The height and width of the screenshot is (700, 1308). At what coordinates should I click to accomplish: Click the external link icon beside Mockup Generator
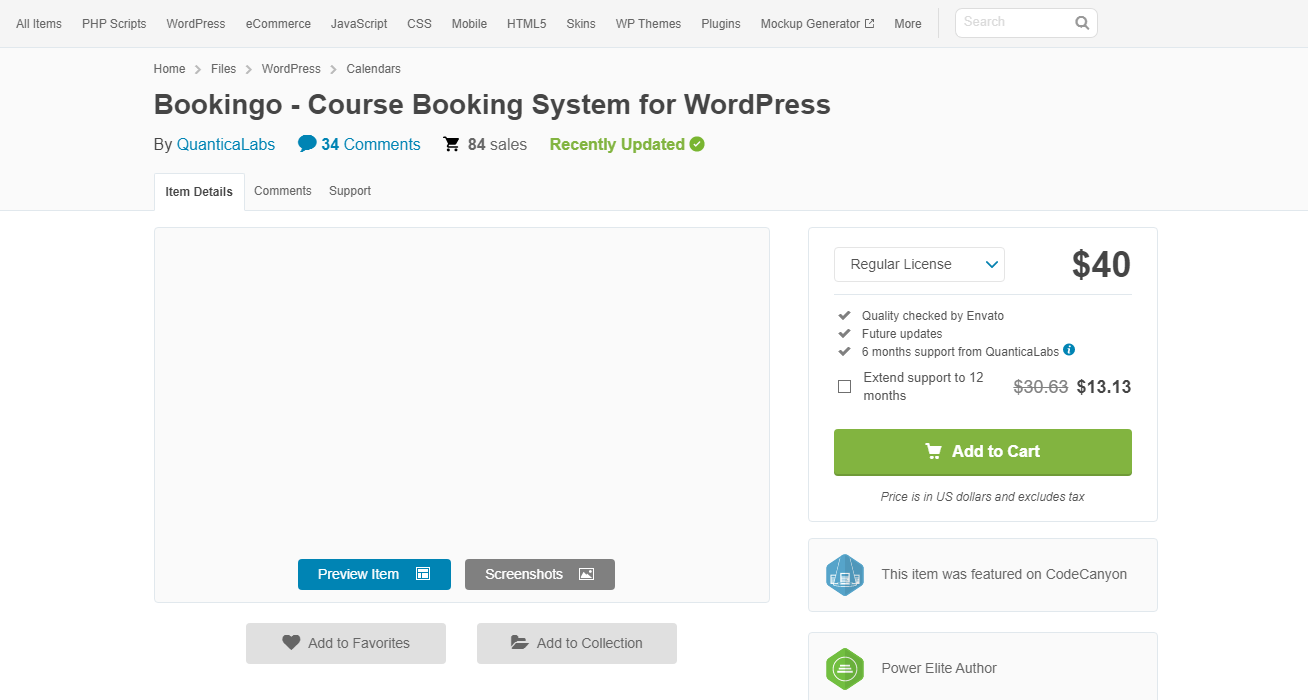pyautogui.click(x=870, y=24)
